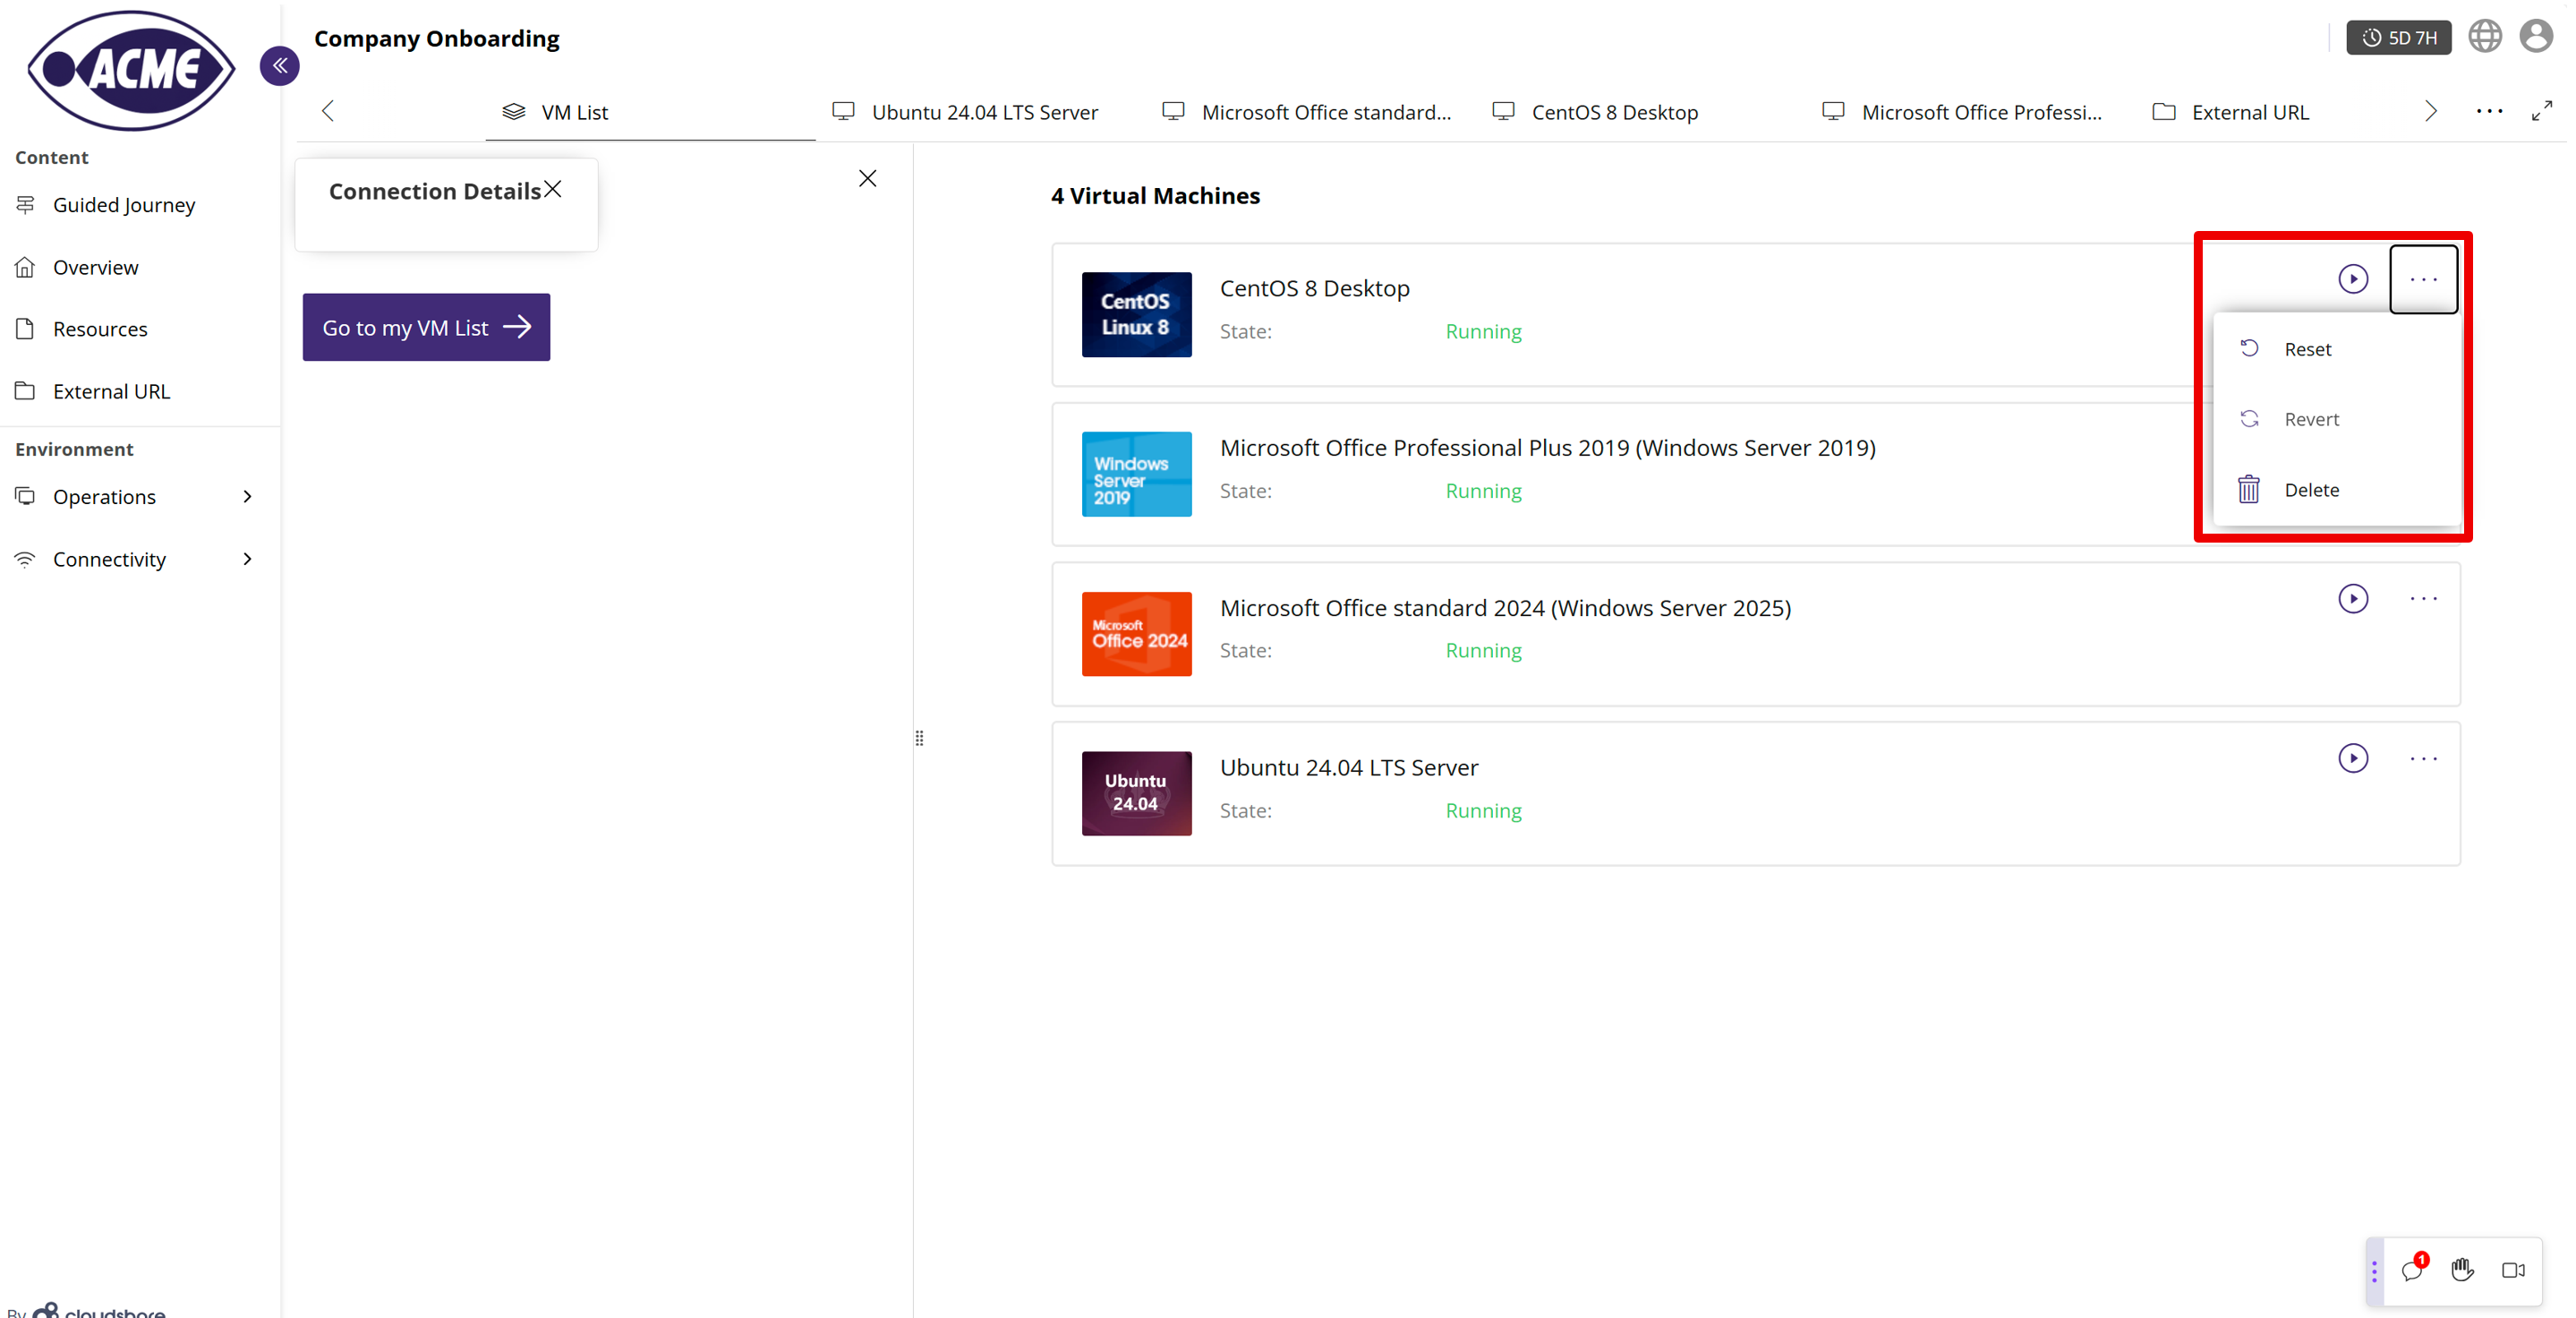Image resolution: width=2576 pixels, height=1318 pixels.
Task: Select Guided Journey in the Content sidebar
Action: pos(124,204)
